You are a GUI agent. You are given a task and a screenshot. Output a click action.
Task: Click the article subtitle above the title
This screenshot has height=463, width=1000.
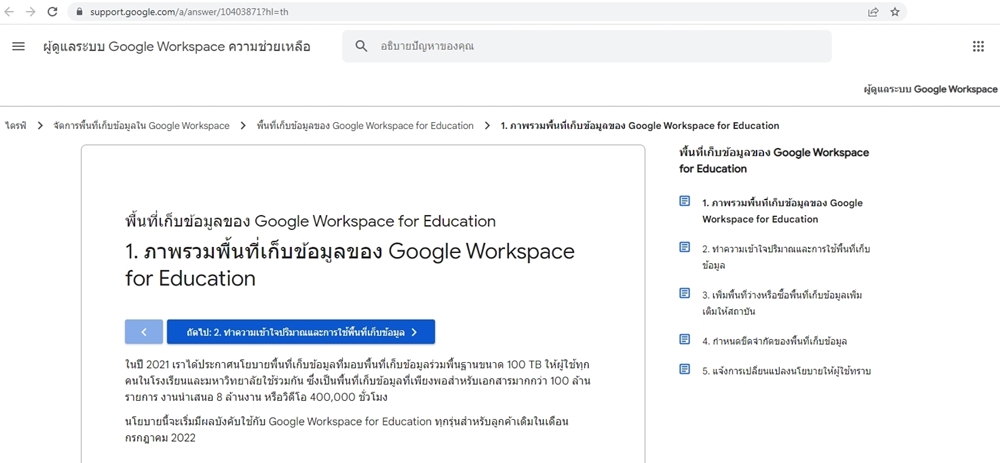(x=311, y=221)
